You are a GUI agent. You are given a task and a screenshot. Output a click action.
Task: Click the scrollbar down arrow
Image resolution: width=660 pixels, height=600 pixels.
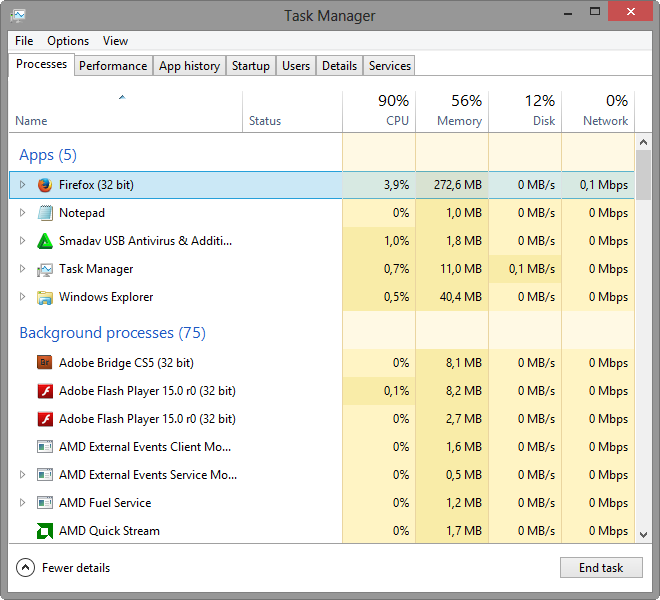[643, 535]
